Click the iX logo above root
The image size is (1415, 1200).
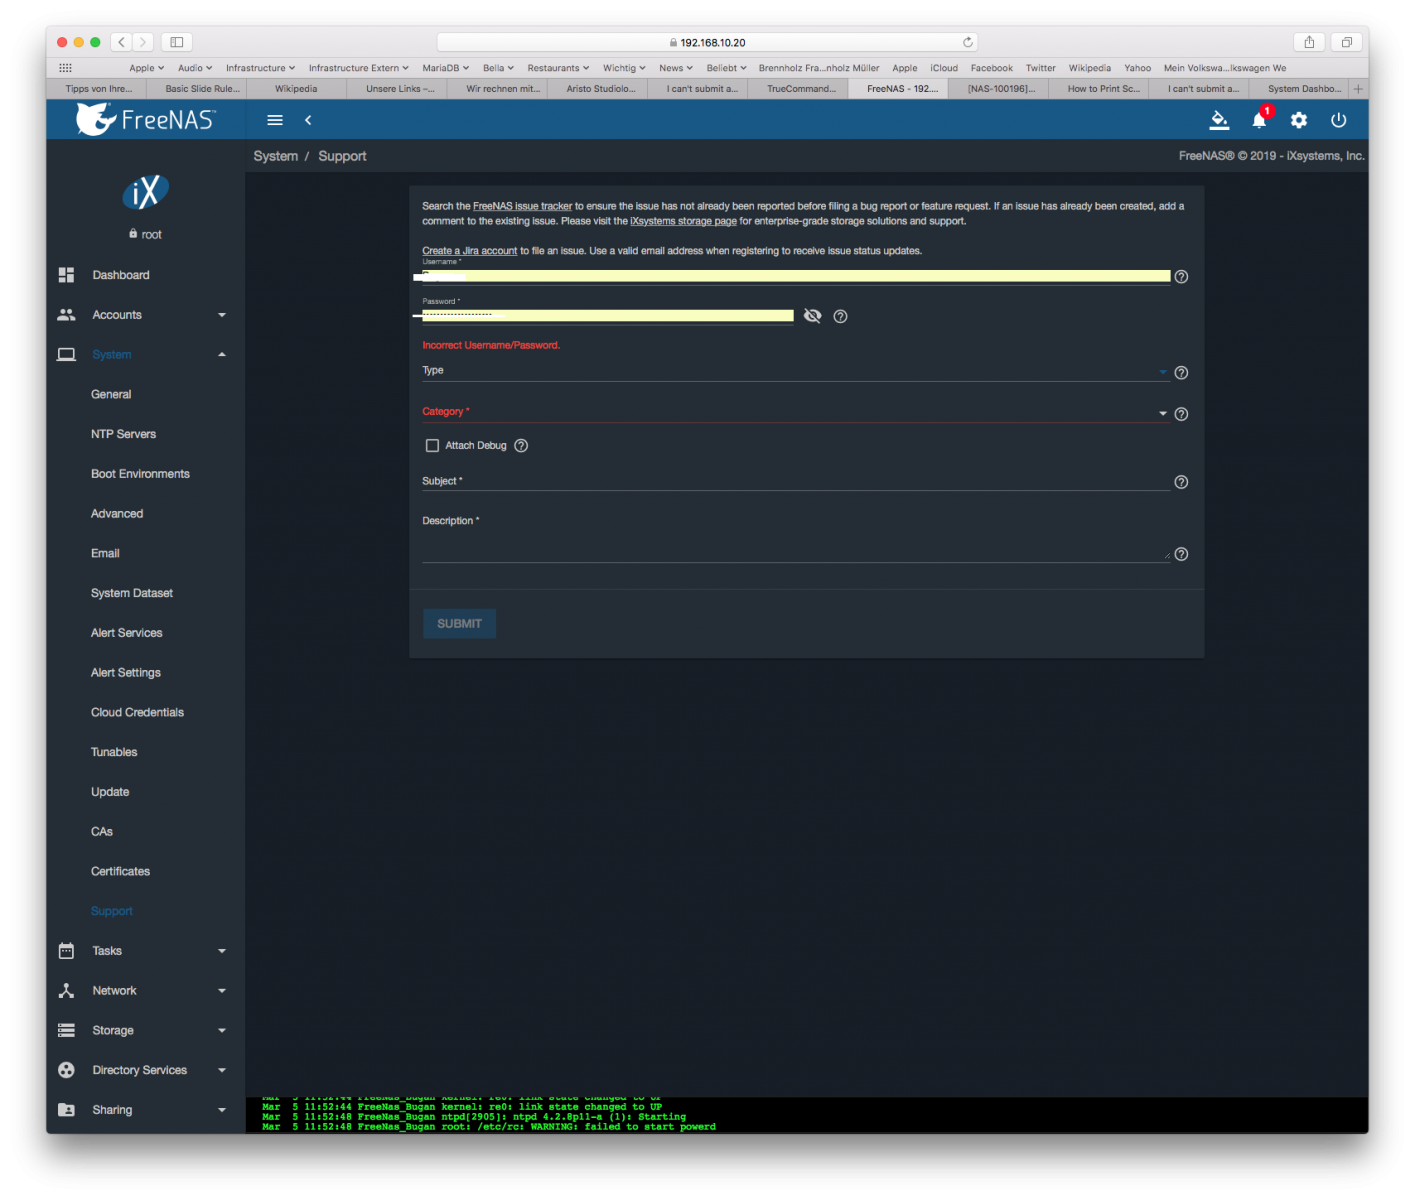click(x=145, y=192)
